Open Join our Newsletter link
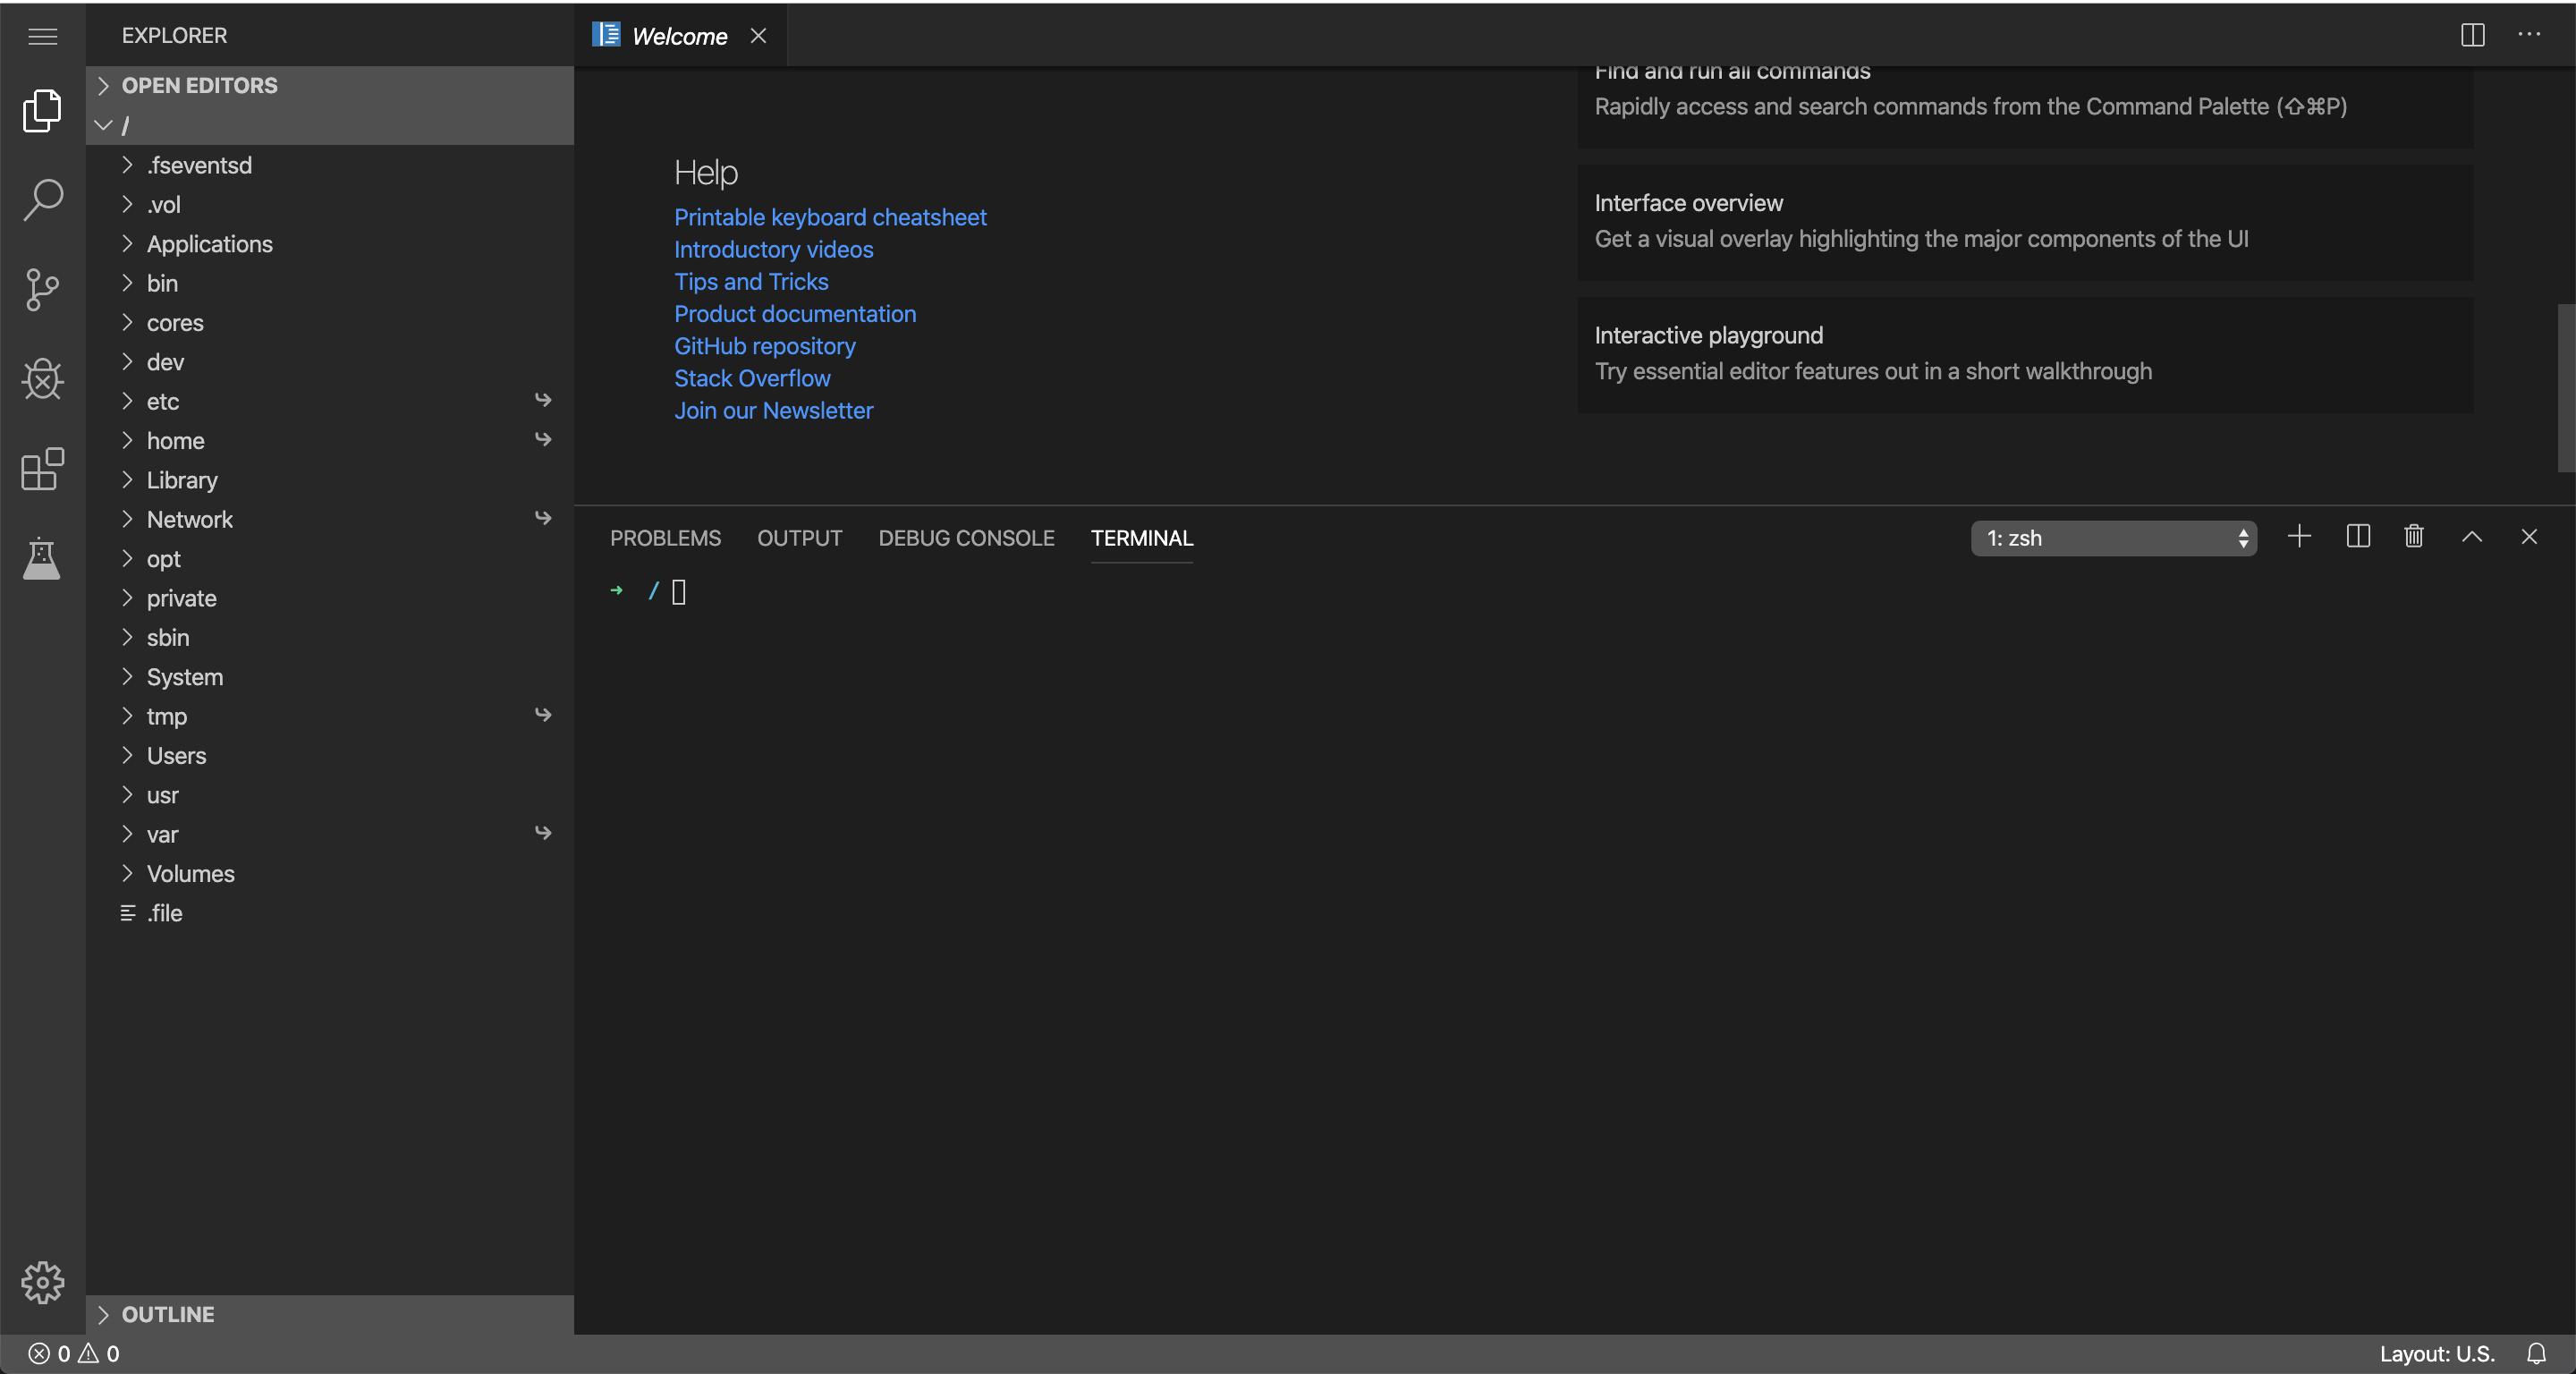 point(773,410)
